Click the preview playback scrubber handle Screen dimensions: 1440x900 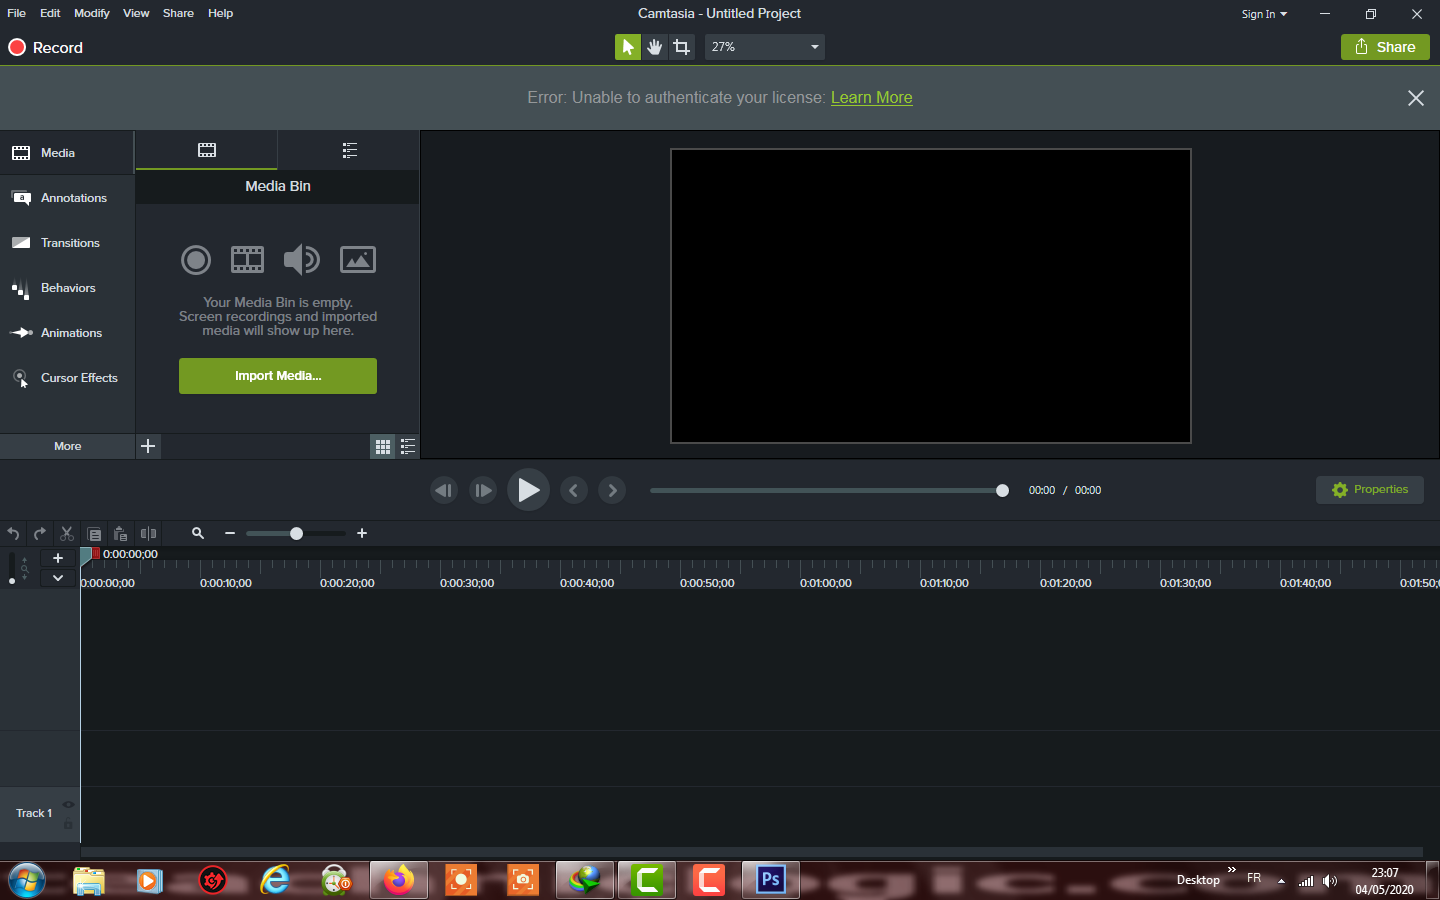coord(1002,490)
